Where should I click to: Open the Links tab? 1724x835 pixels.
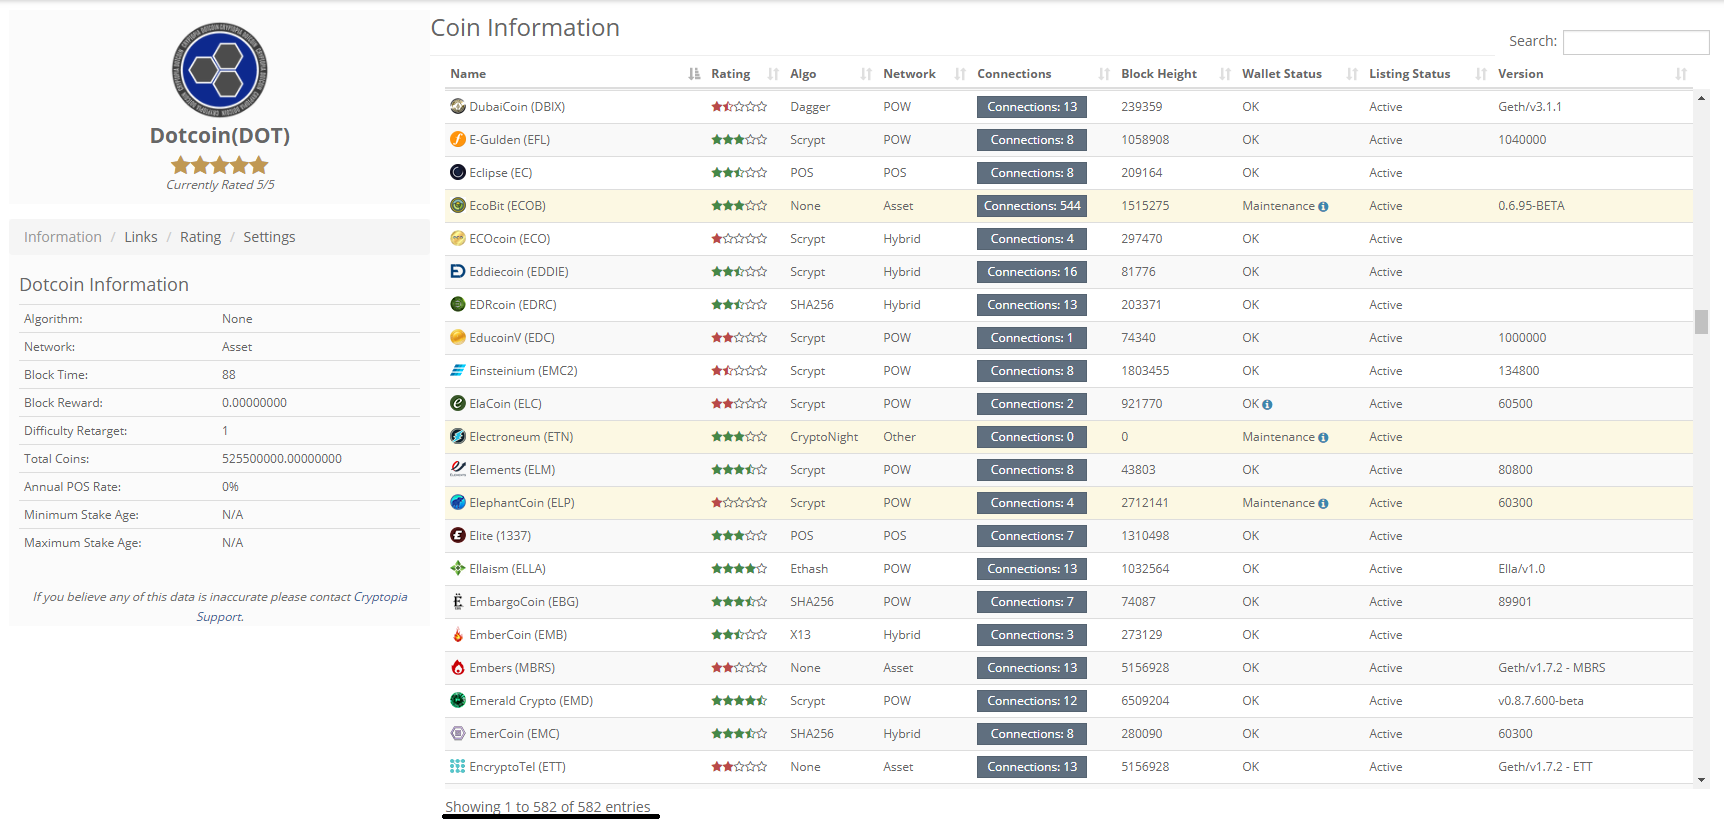(141, 237)
